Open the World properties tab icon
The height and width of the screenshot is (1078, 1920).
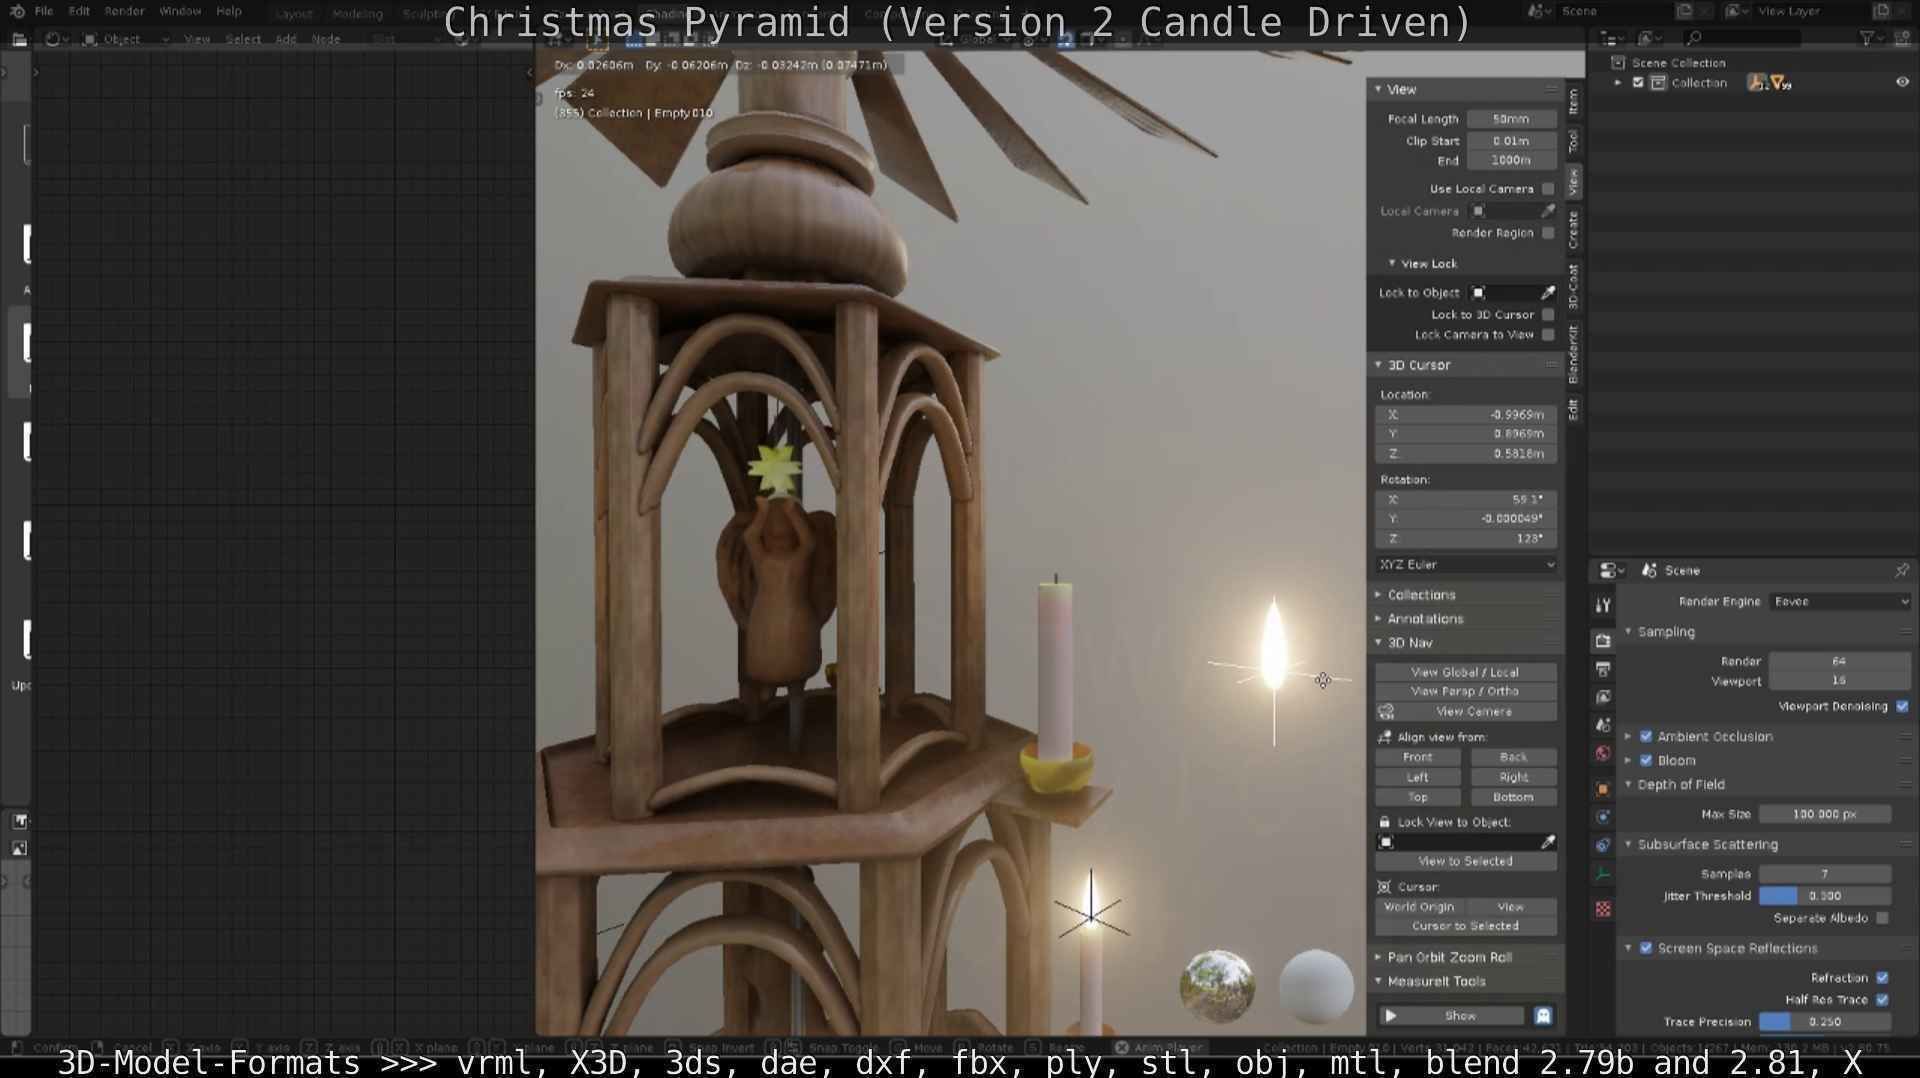(1603, 753)
